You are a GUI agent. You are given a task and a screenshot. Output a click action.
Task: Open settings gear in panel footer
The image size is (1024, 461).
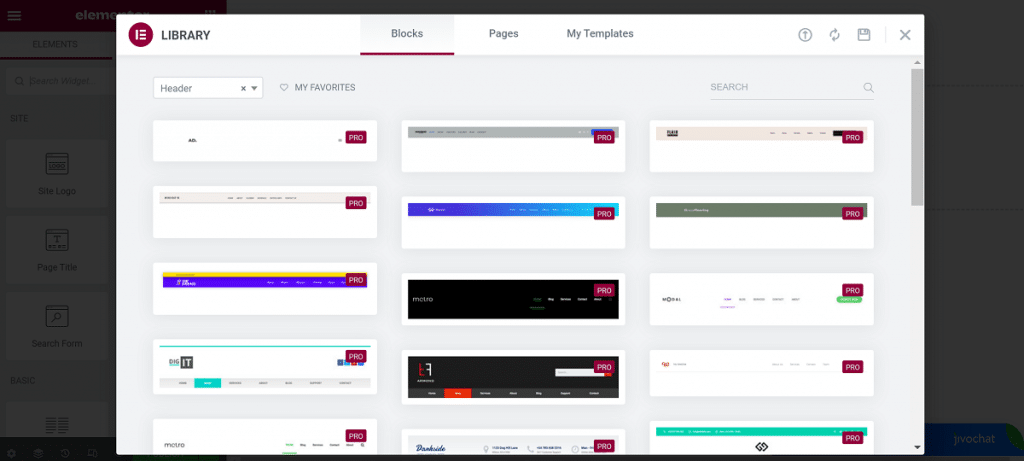12,453
